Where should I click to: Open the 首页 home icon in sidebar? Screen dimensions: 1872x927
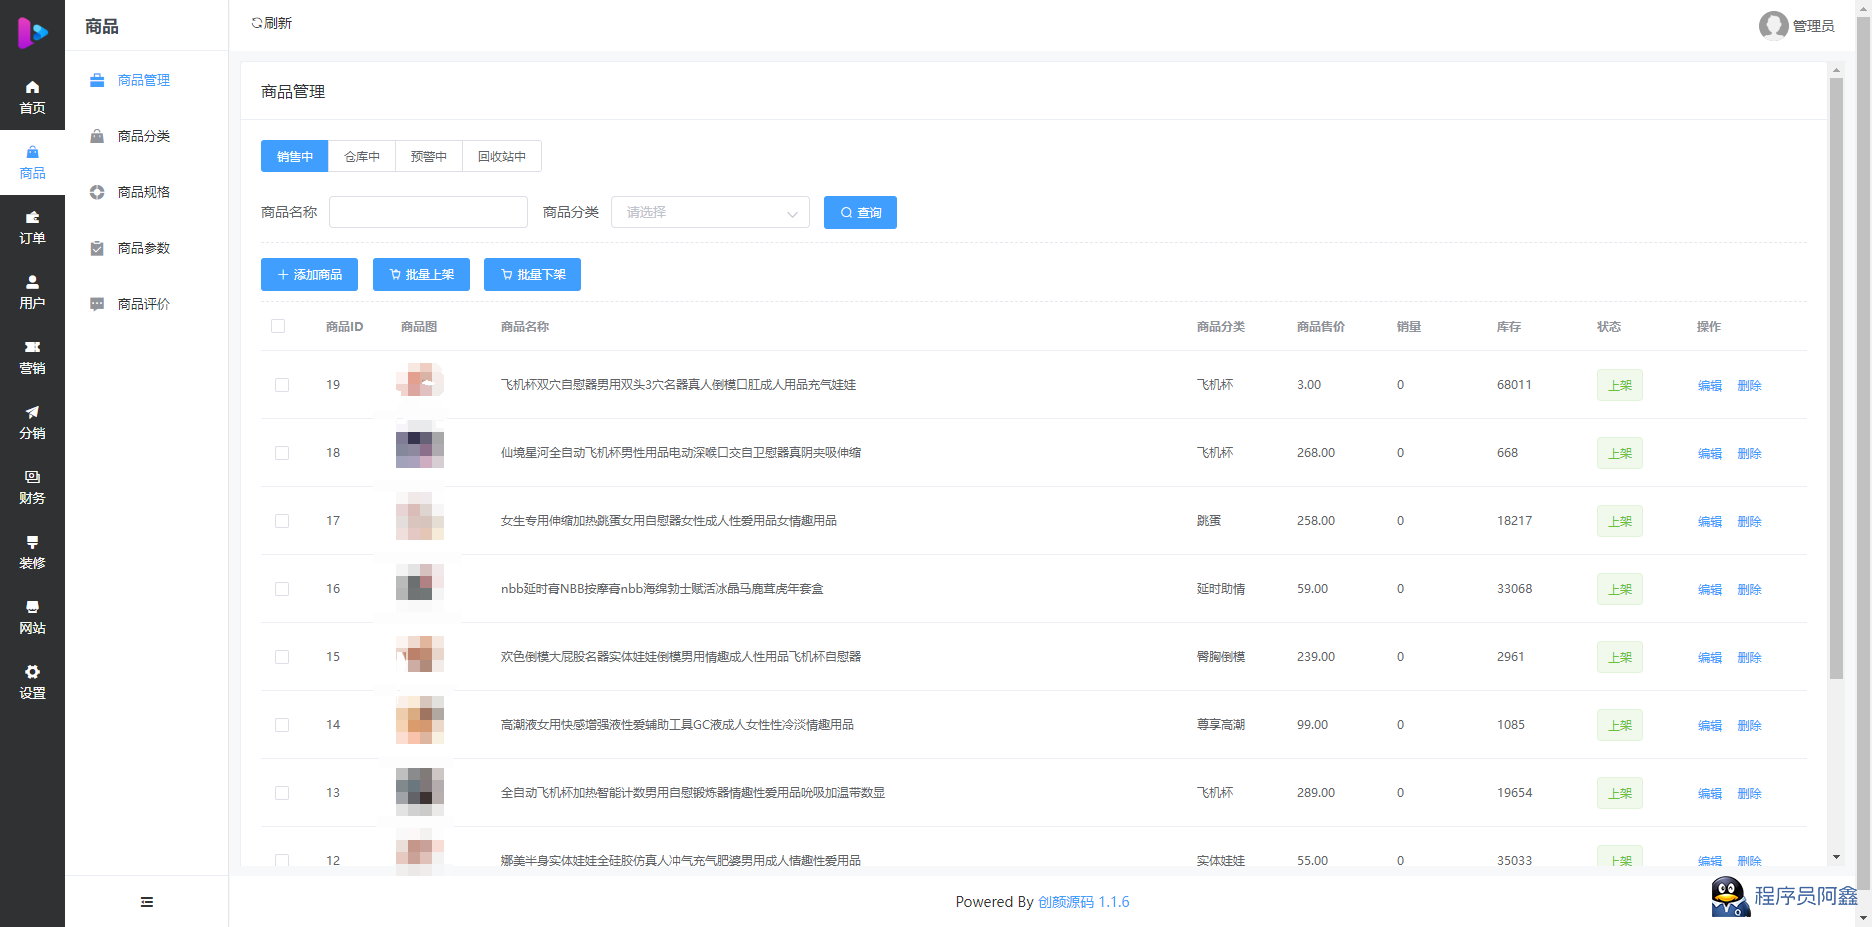pyautogui.click(x=32, y=88)
